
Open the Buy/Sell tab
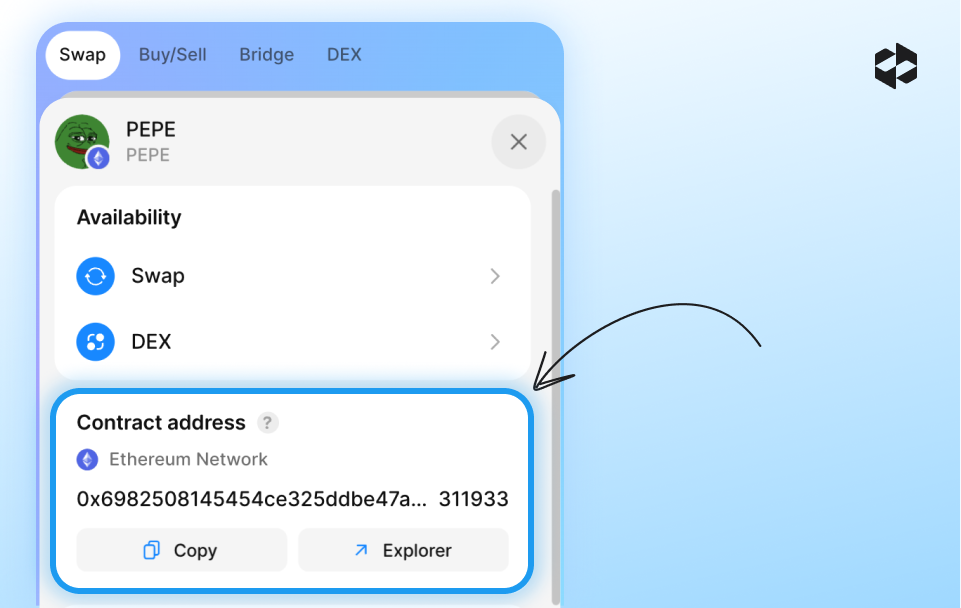coord(172,55)
